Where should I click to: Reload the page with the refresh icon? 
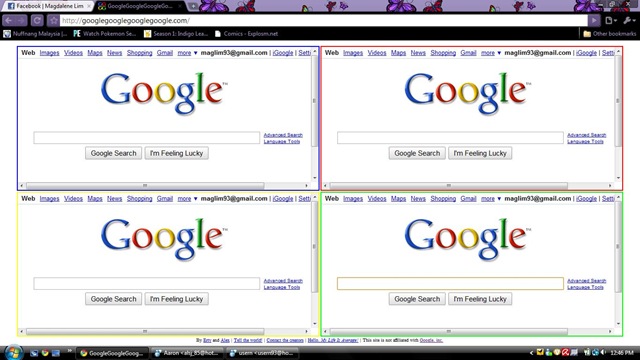click(x=37, y=20)
